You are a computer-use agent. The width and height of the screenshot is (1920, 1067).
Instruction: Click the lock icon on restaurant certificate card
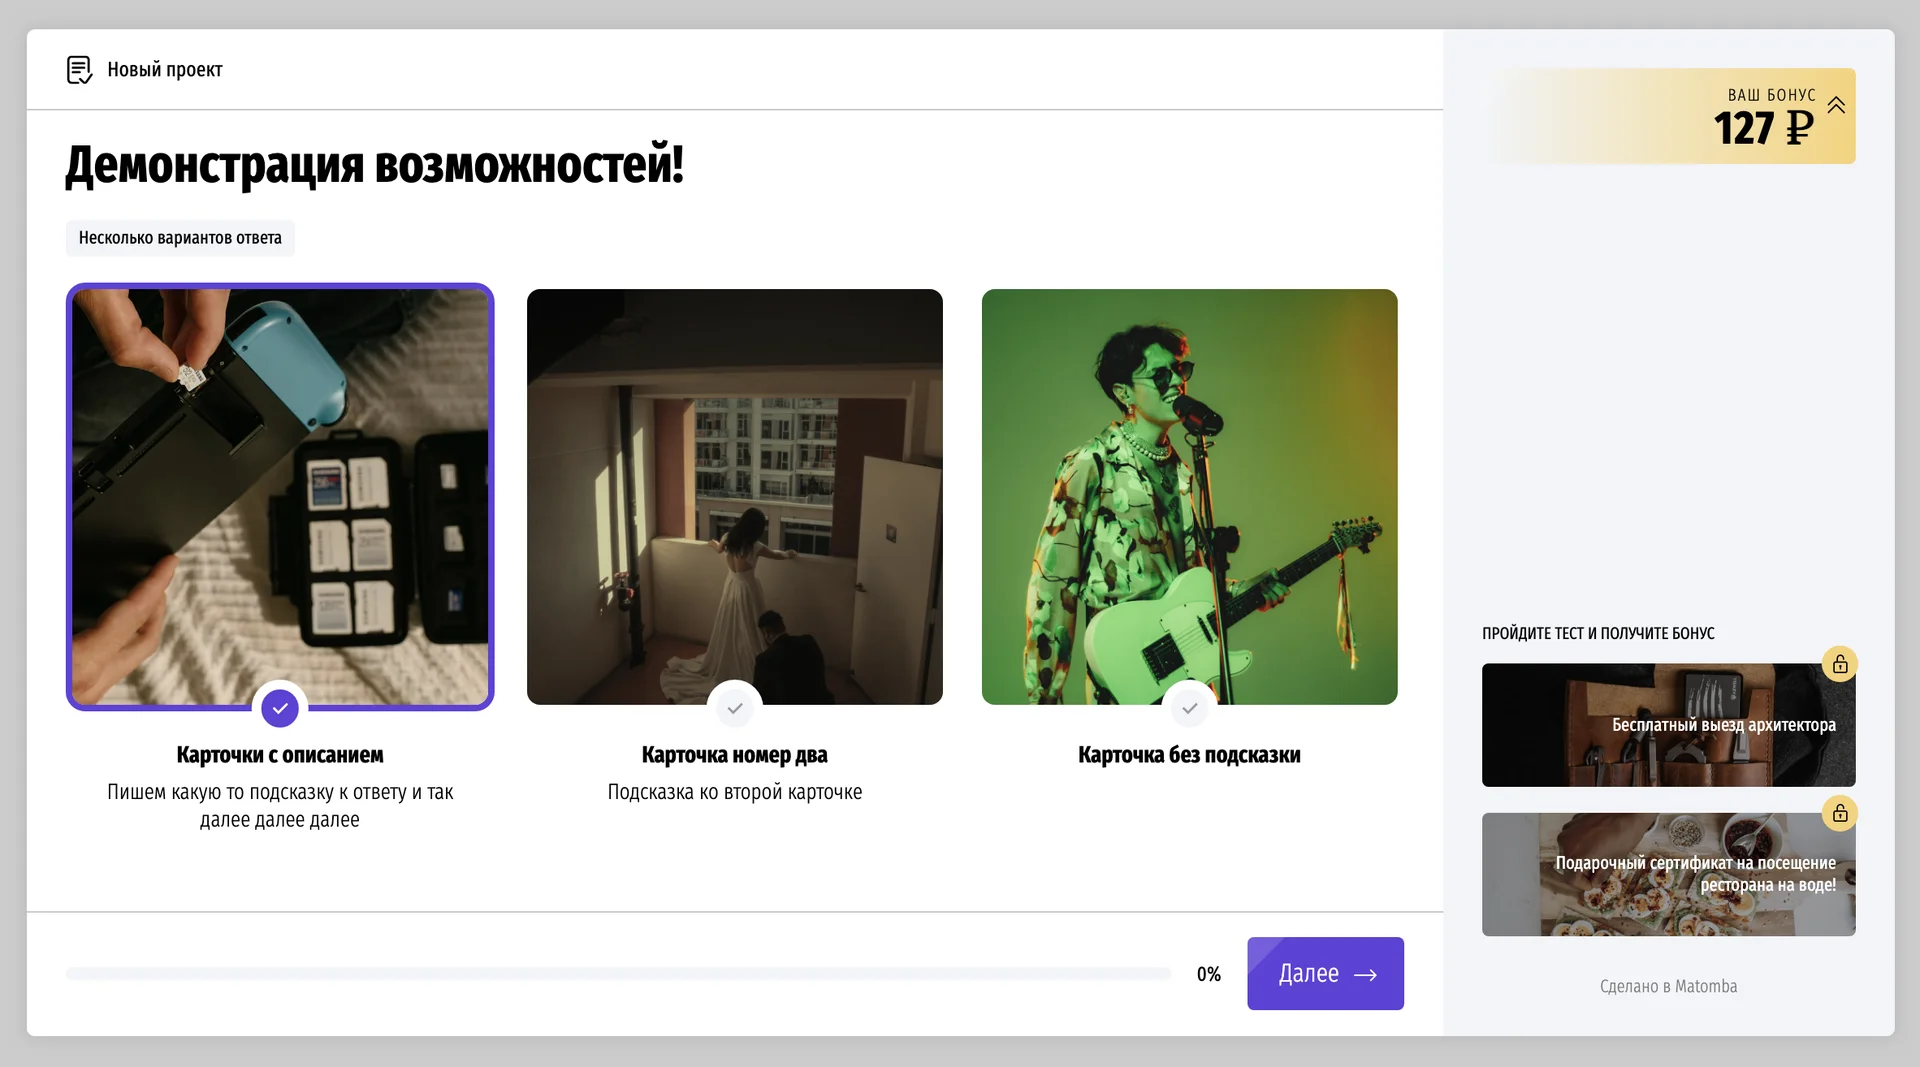1840,813
